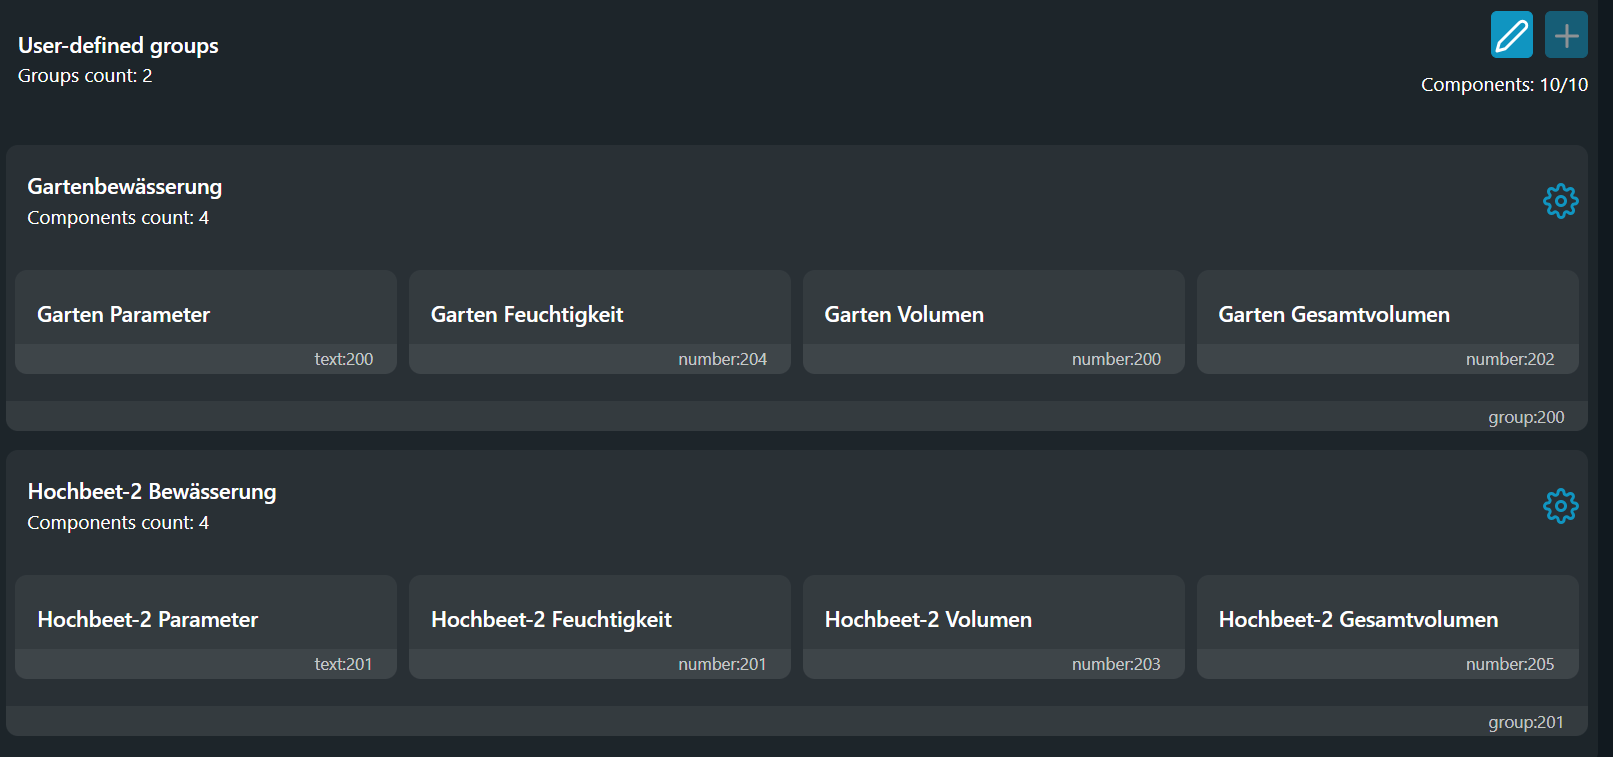Click the pencil edit groups icon
The width and height of the screenshot is (1613, 757).
1511,35
